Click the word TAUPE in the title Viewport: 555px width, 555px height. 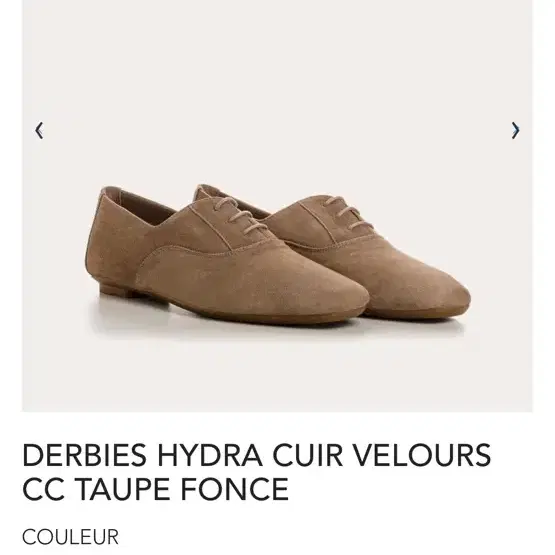tap(122, 489)
